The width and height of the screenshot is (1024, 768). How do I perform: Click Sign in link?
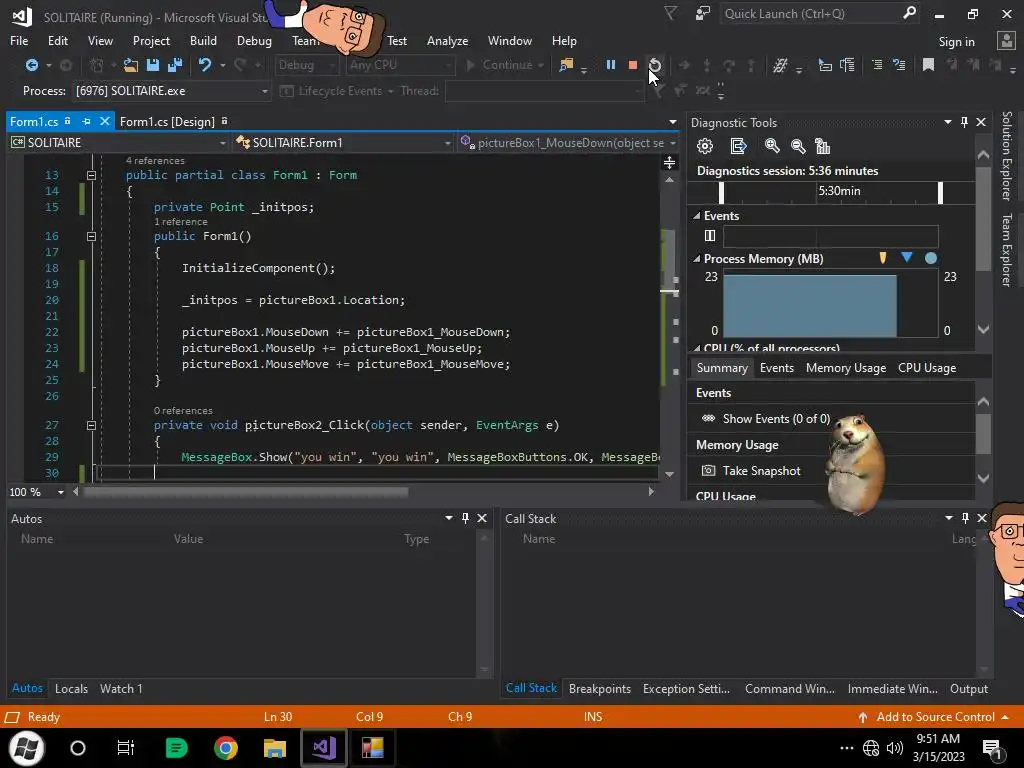[x=956, y=42]
